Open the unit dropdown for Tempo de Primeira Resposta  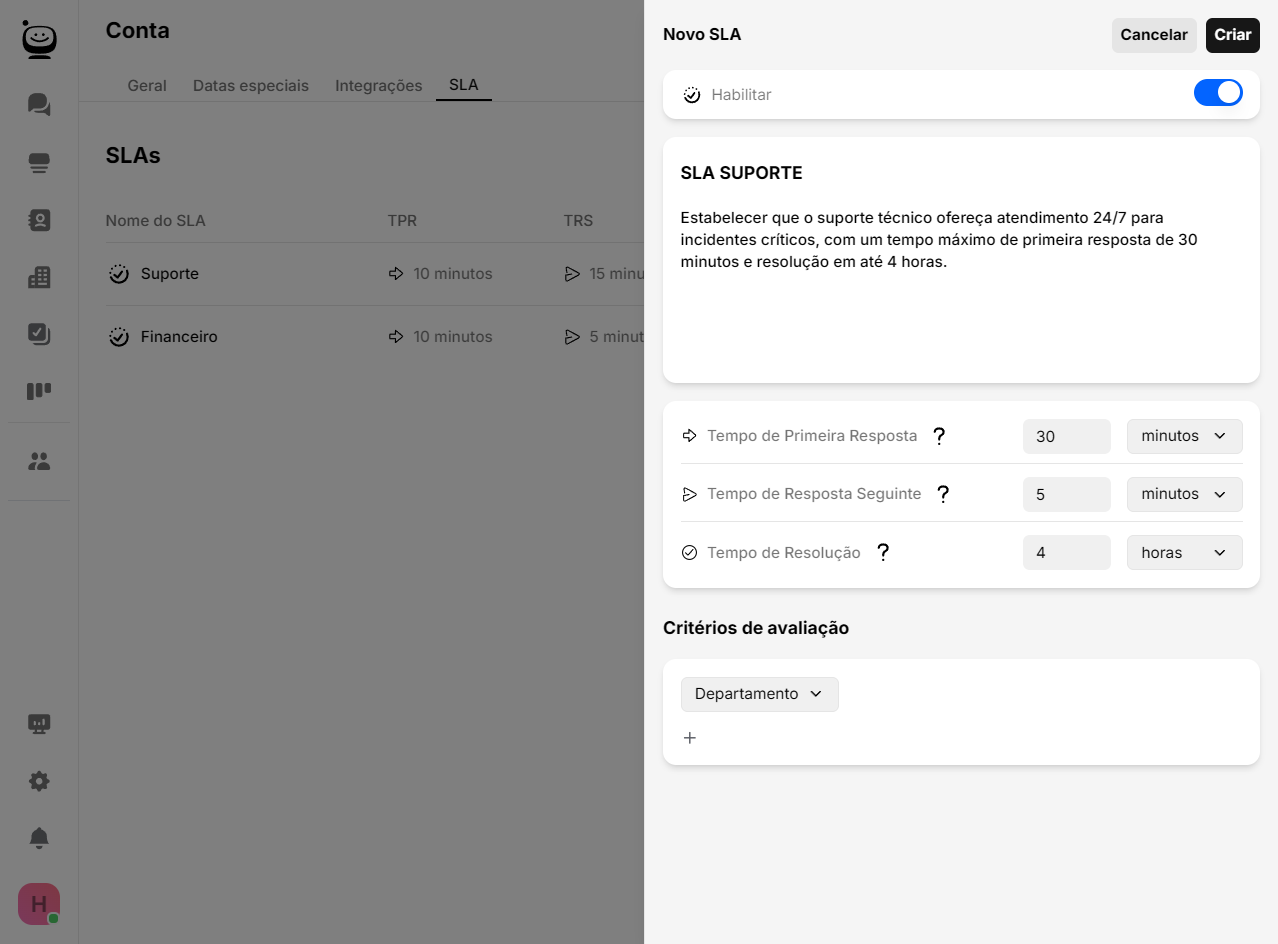click(x=1184, y=436)
